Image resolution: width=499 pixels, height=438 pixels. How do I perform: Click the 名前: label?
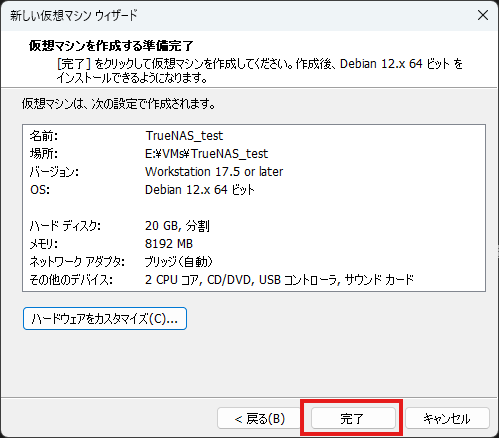(44, 136)
